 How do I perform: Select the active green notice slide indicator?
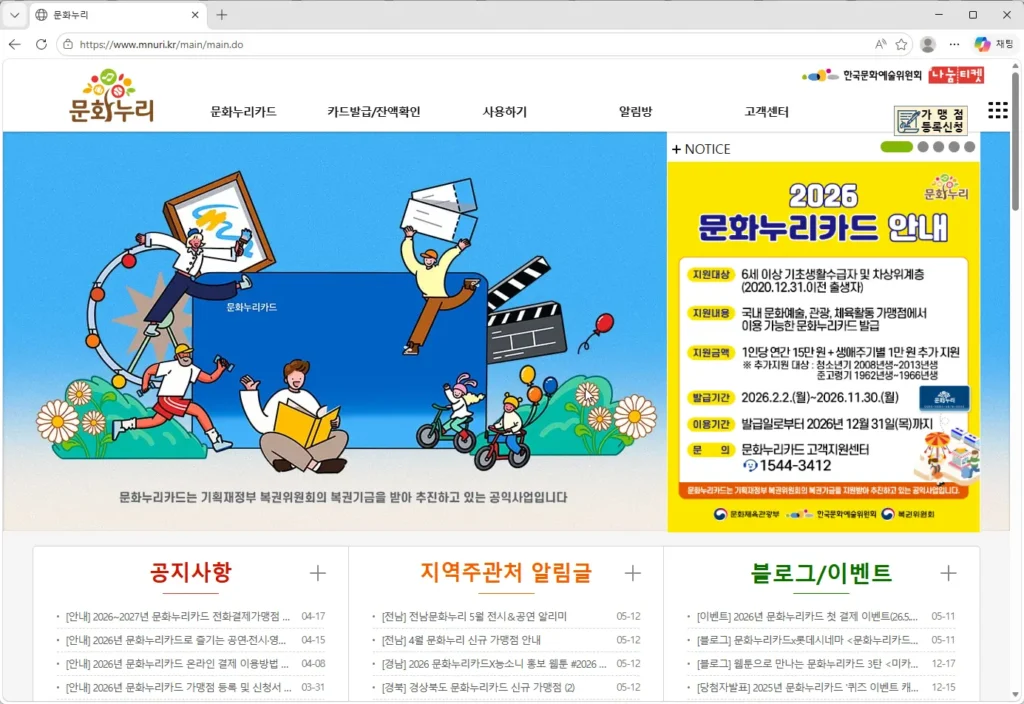pyautogui.click(x=896, y=147)
